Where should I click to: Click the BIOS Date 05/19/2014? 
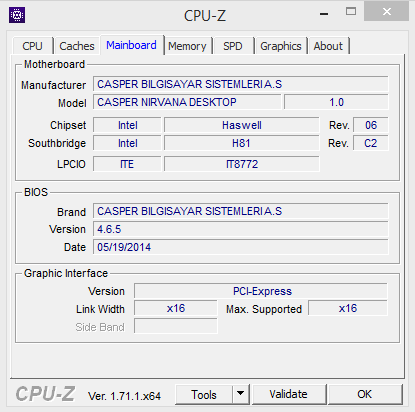(x=241, y=247)
